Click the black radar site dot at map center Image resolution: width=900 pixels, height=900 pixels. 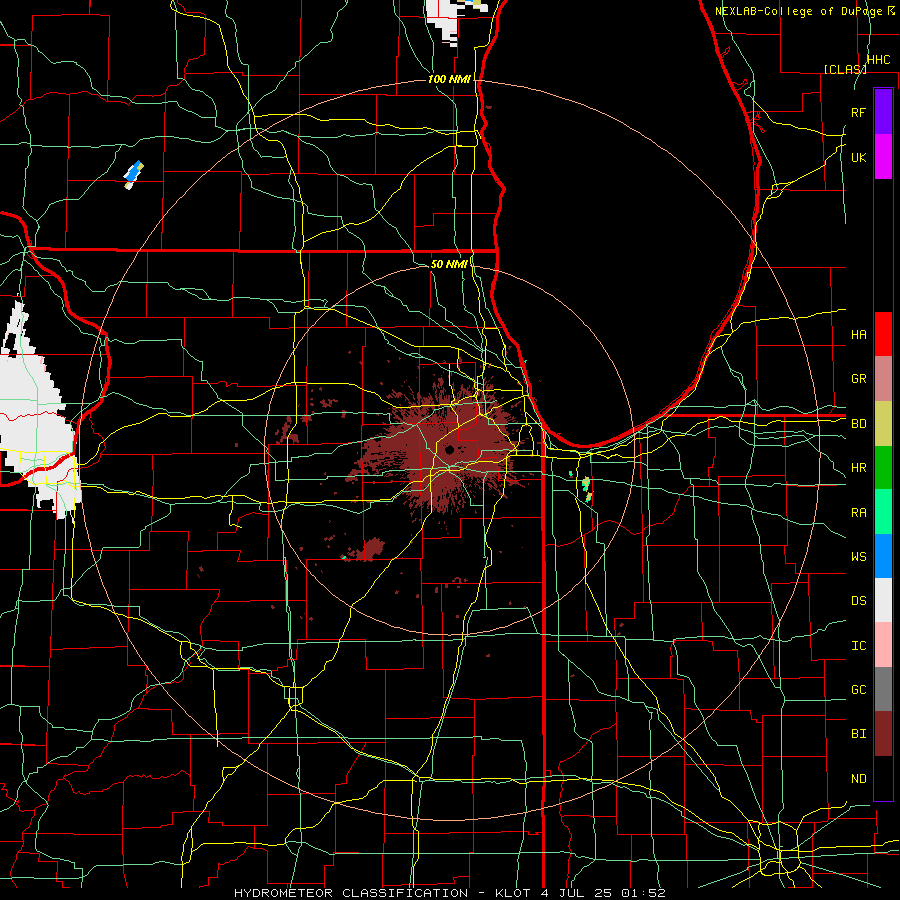coord(449,449)
